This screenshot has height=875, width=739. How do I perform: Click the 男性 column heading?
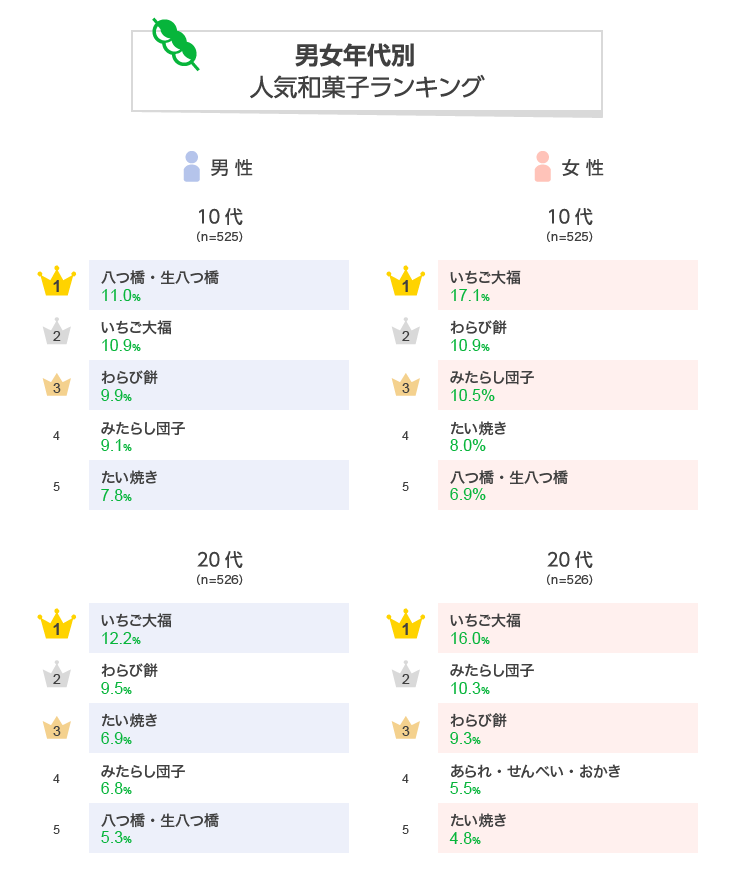[232, 168]
